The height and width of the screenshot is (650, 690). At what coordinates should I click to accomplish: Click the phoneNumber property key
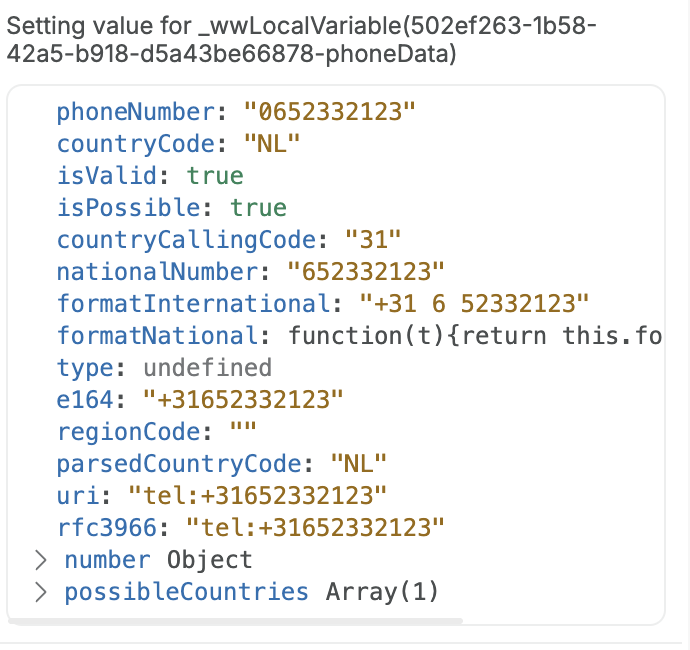[x=136, y=112]
